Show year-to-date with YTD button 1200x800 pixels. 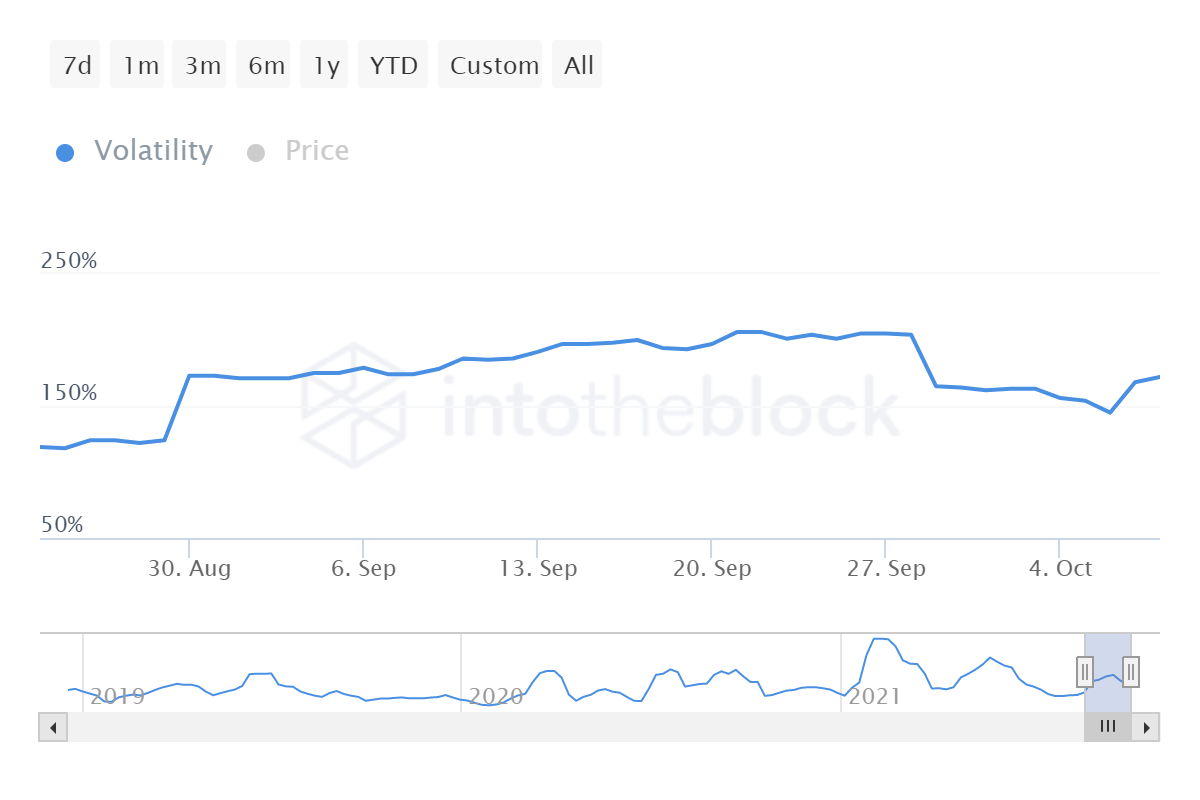point(393,66)
